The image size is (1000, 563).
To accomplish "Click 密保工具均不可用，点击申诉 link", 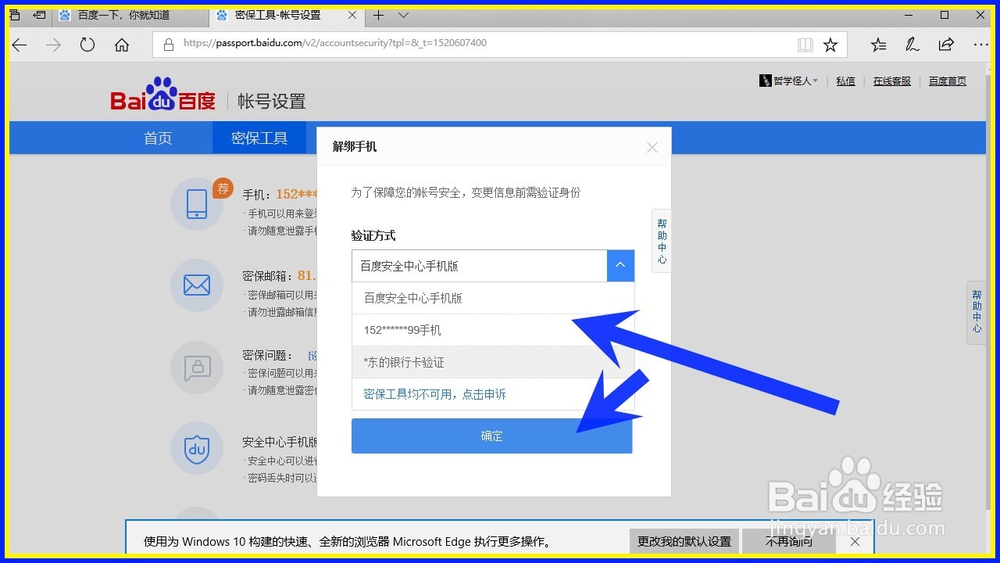I will pos(434,394).
